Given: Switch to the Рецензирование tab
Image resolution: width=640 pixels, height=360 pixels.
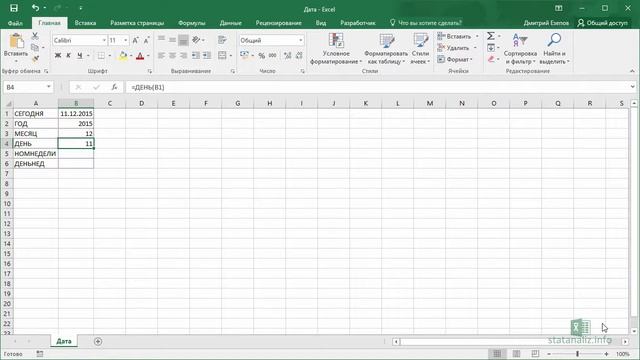Looking at the screenshot, I should 278,23.
